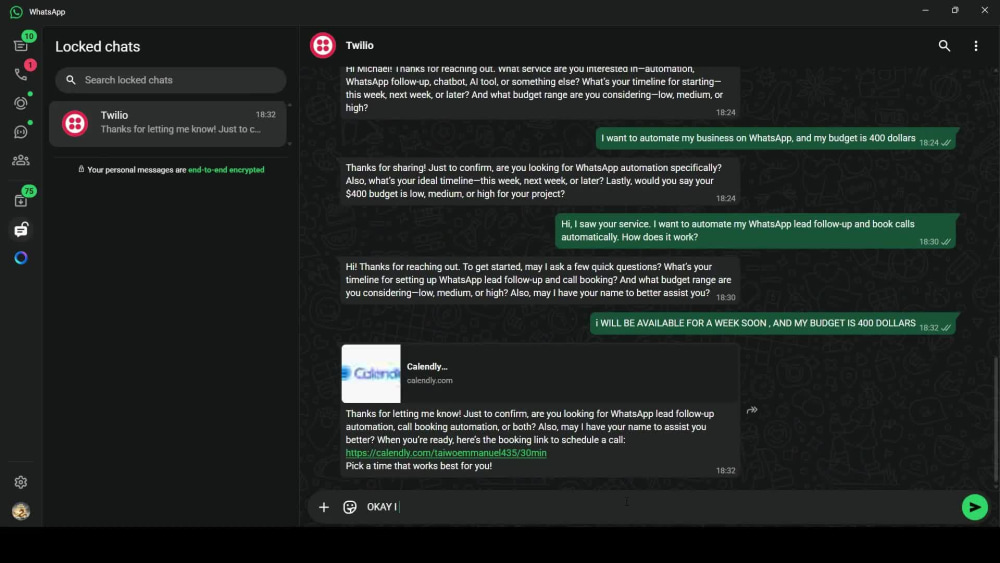
Task: Open the emoji and sticker picker
Action: click(x=349, y=507)
